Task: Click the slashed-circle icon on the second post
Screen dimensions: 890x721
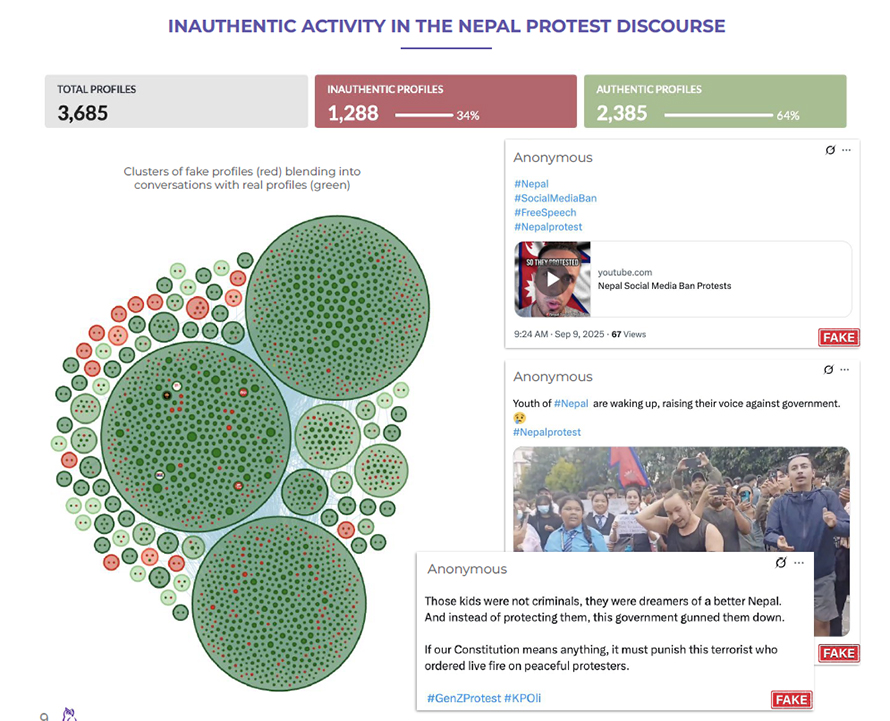Action: pos(830,370)
